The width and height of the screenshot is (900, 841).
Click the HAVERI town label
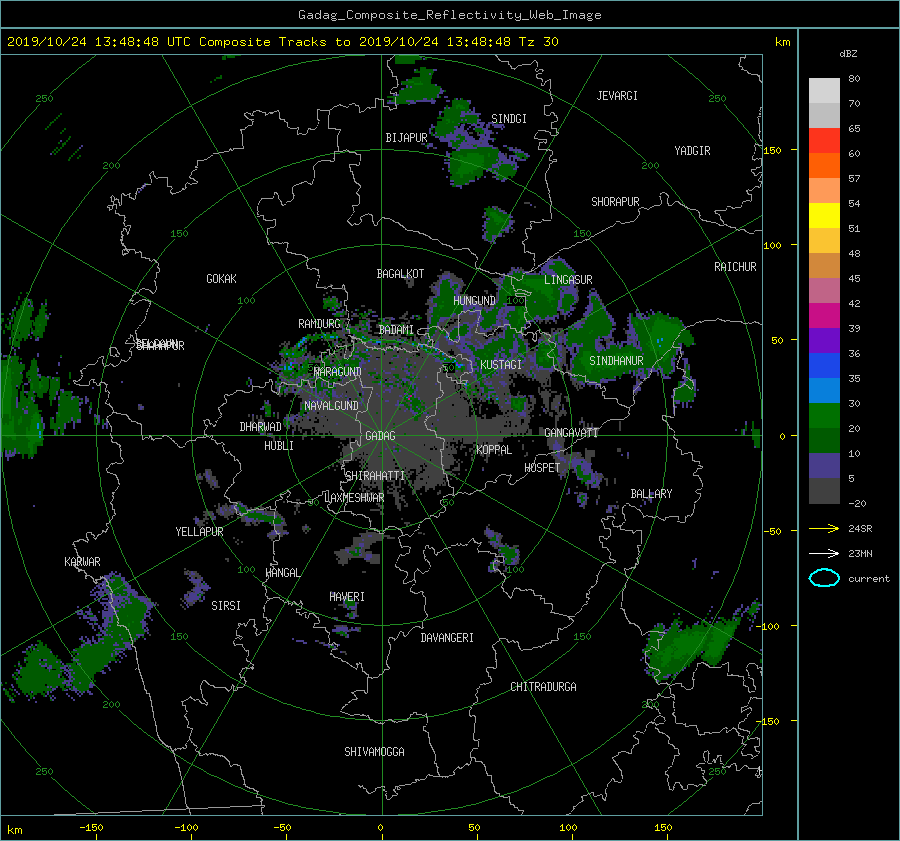(347, 597)
